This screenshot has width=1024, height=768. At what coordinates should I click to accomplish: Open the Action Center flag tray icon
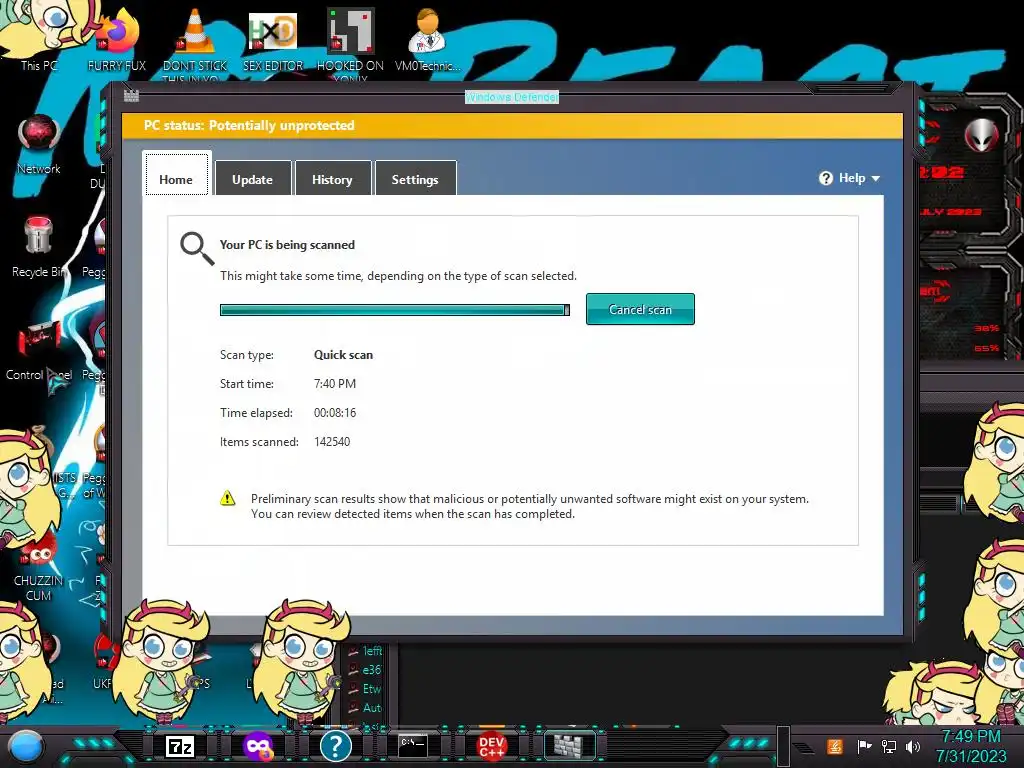pos(864,746)
